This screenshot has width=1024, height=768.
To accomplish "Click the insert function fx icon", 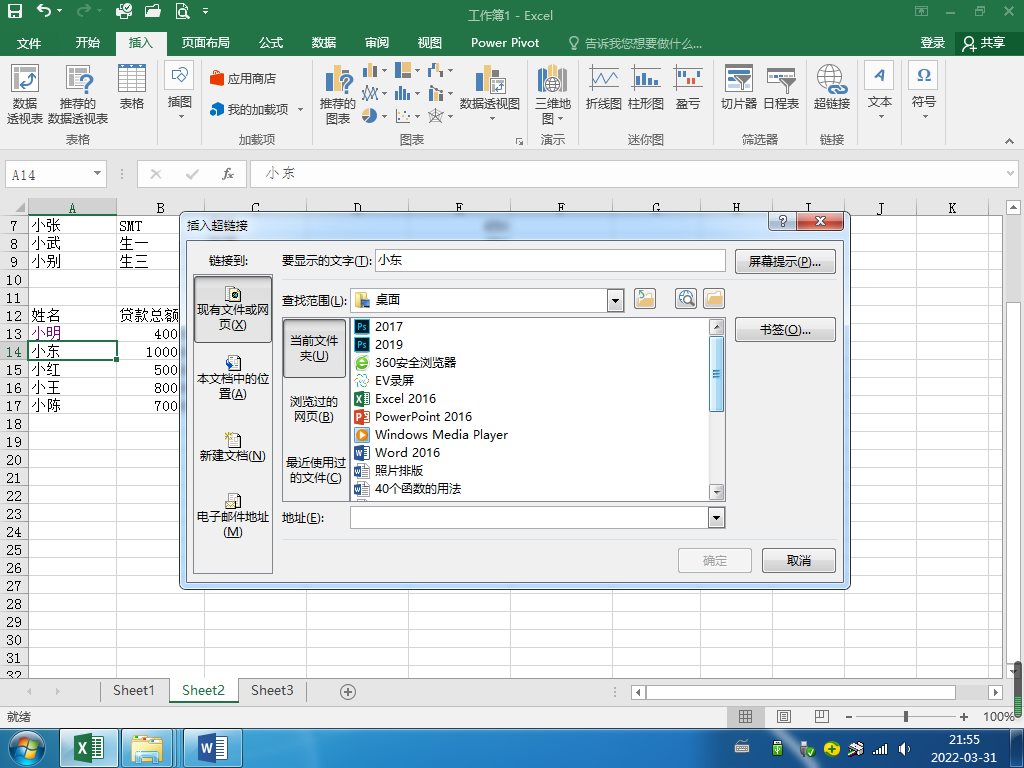I will click(228, 174).
